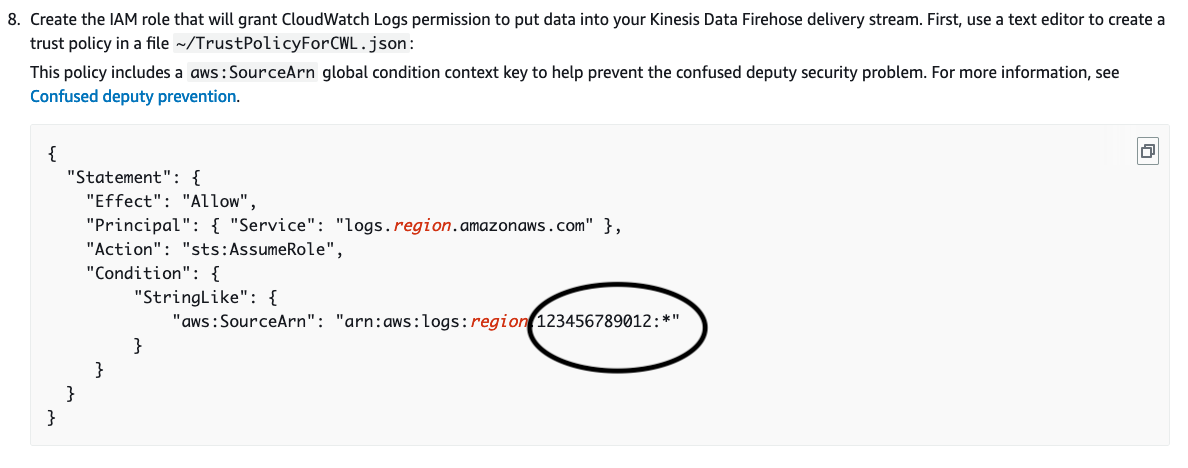Screen dimensions: 1188x468
Task: Click the amazonaws.com text in the code
Action: coord(528,225)
